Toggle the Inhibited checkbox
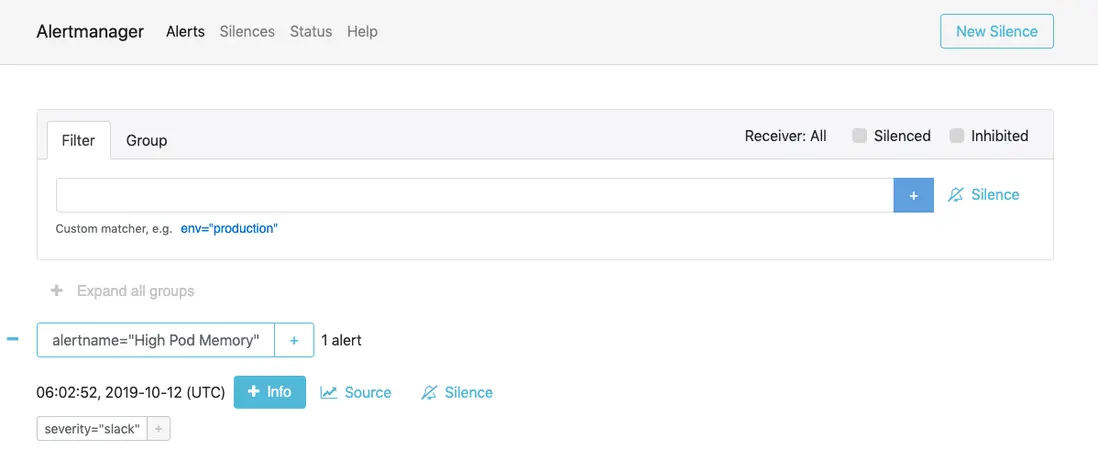The height and width of the screenshot is (460, 1098). tap(957, 136)
